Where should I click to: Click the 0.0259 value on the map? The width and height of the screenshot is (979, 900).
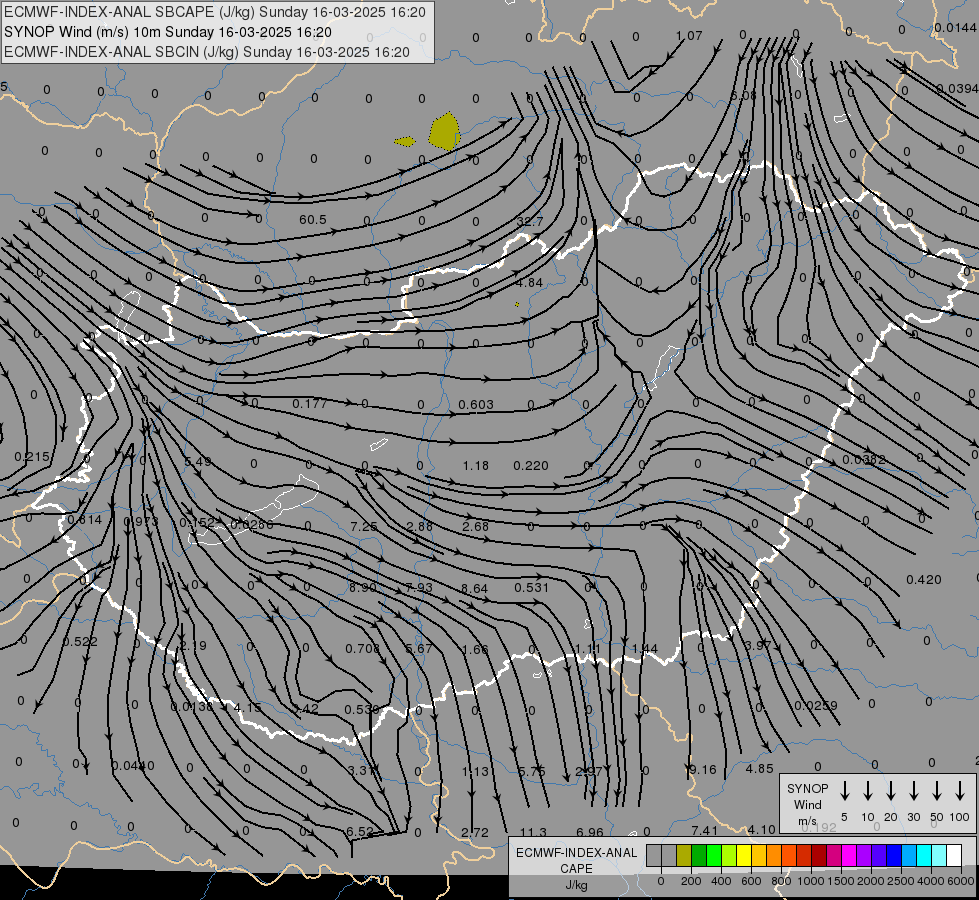pyautogui.click(x=815, y=706)
